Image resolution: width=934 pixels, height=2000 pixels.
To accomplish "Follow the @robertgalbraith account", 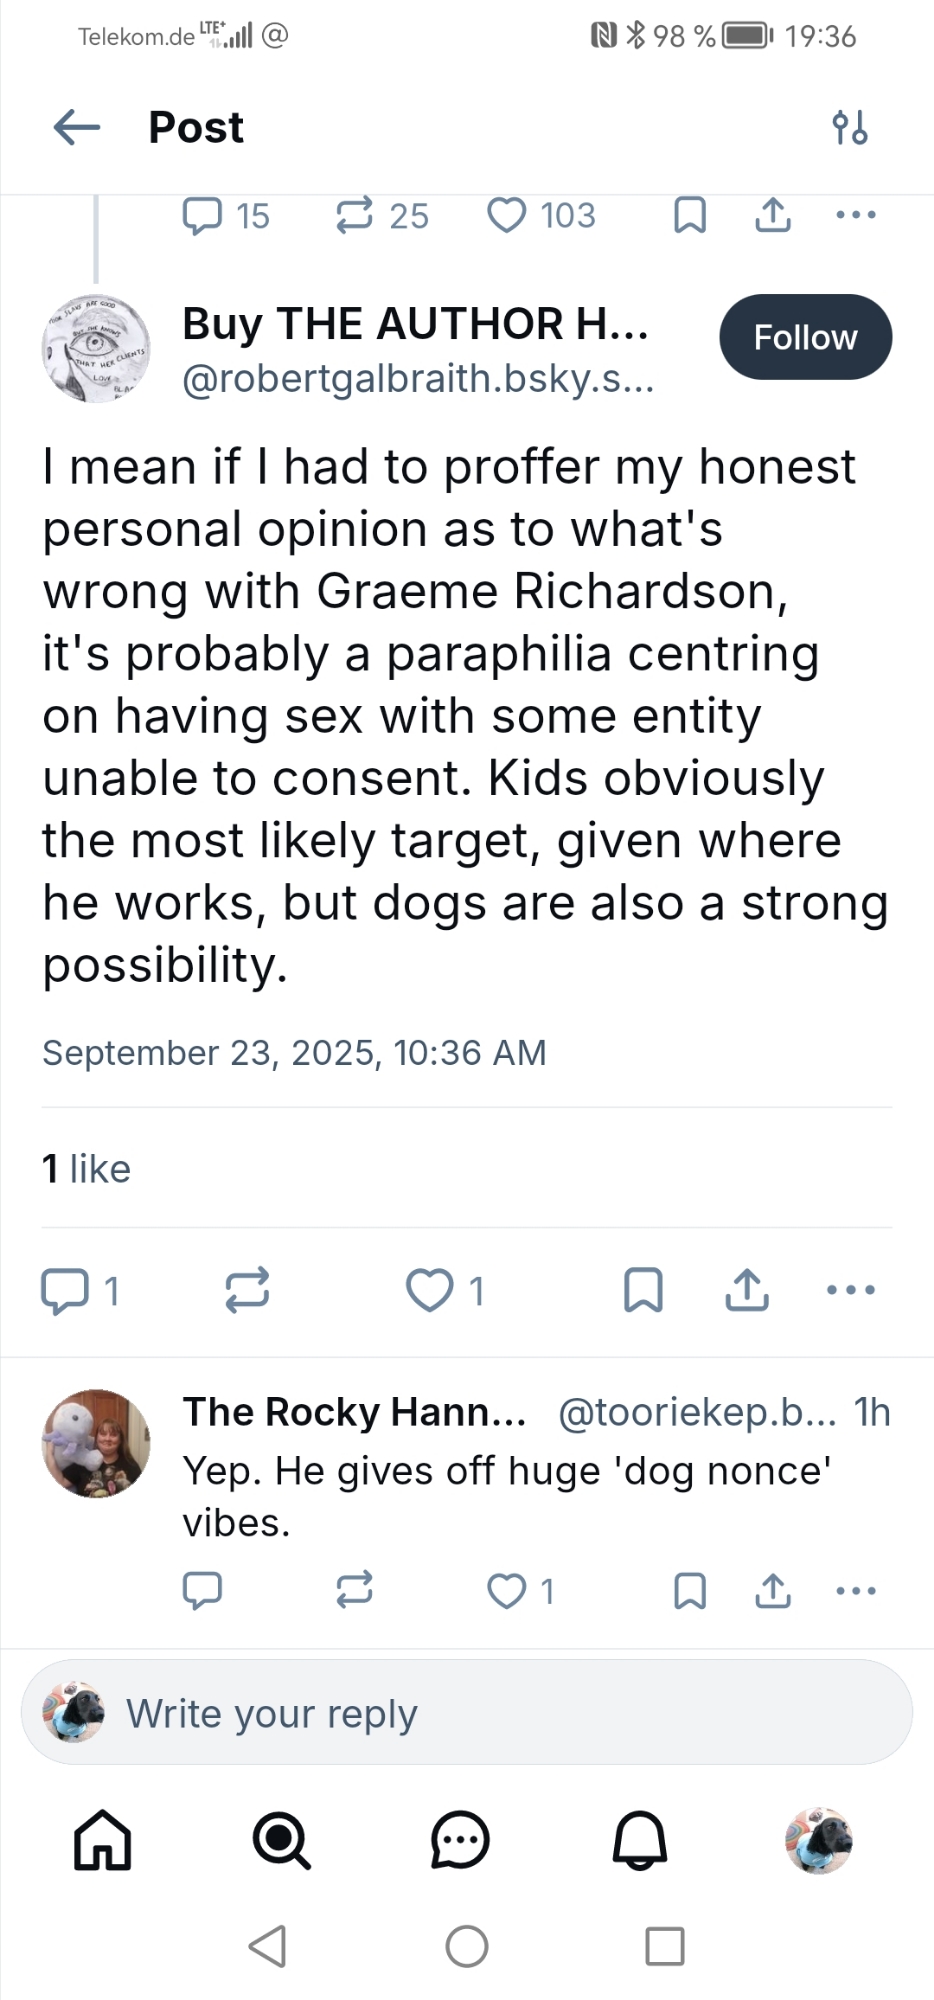I will click(x=805, y=337).
